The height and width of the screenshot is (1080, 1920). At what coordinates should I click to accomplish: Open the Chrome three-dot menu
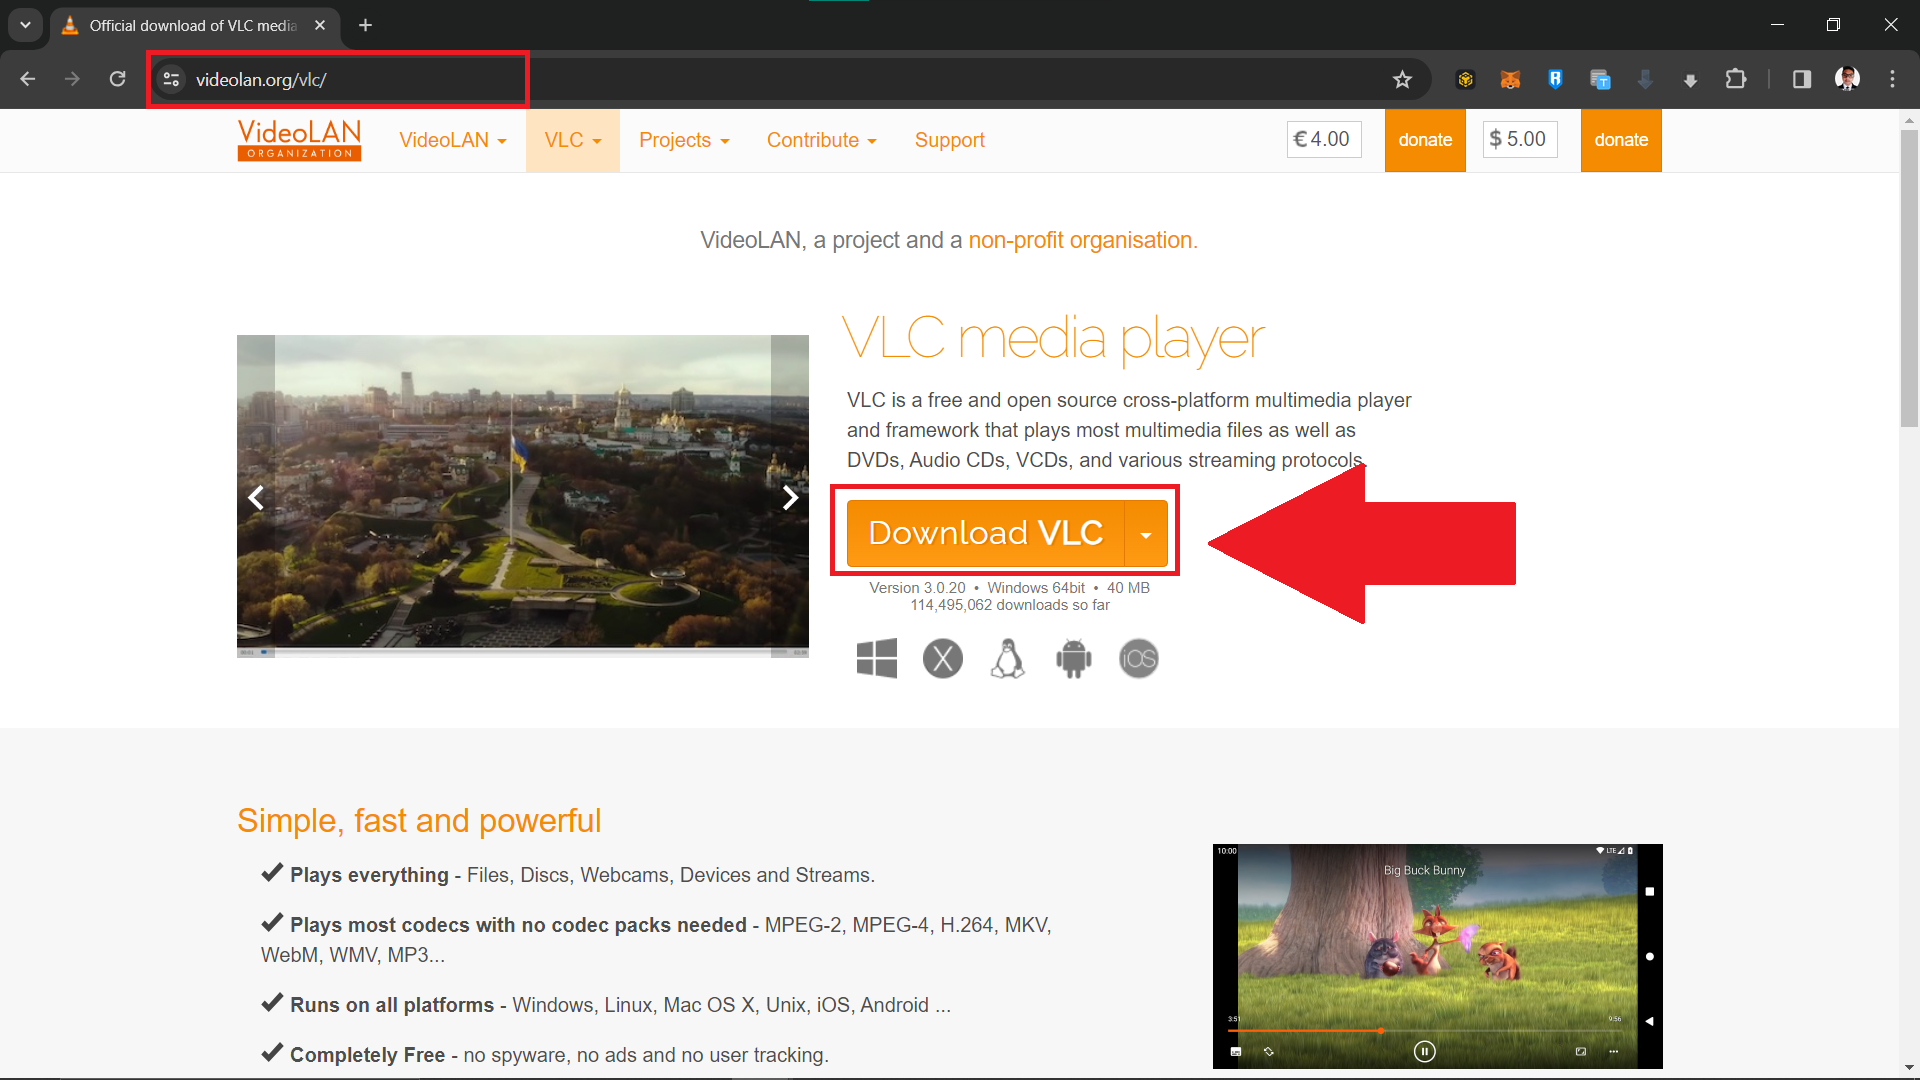[x=1892, y=79]
